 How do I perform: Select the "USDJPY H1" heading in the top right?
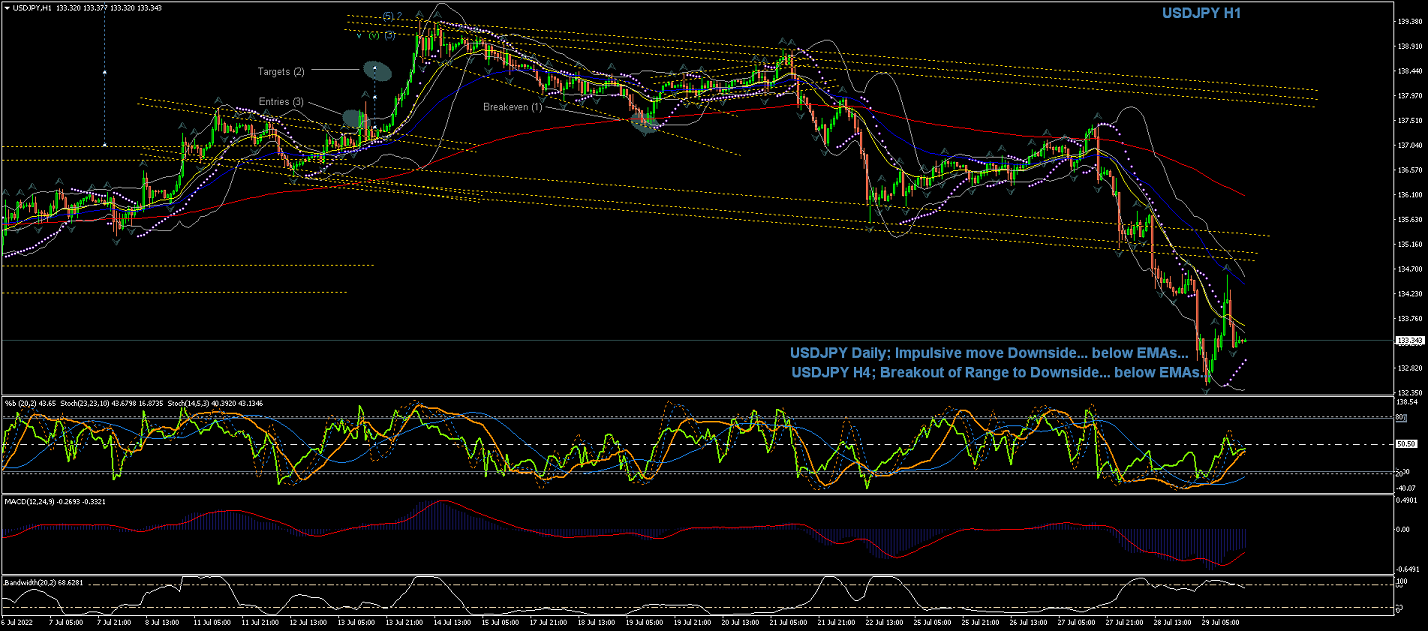1201,13
